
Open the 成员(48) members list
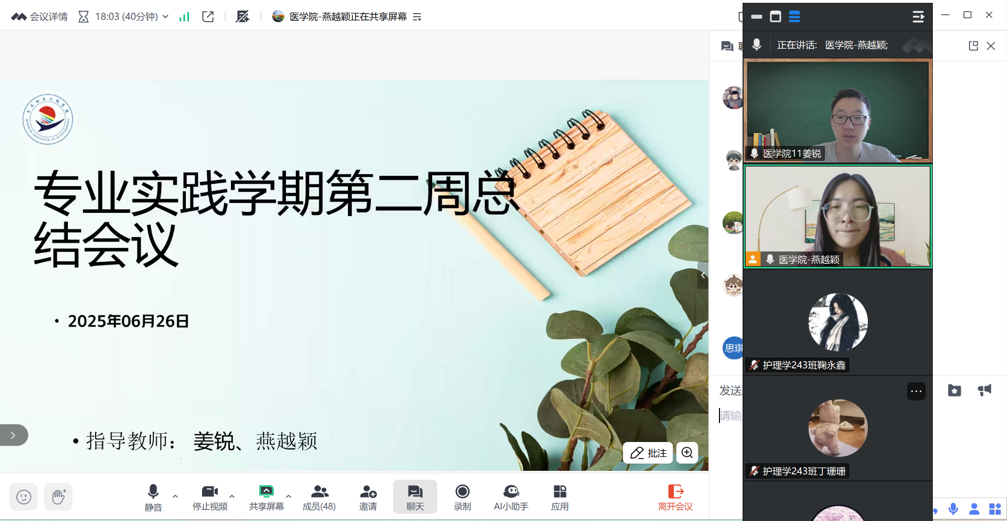pos(319,496)
